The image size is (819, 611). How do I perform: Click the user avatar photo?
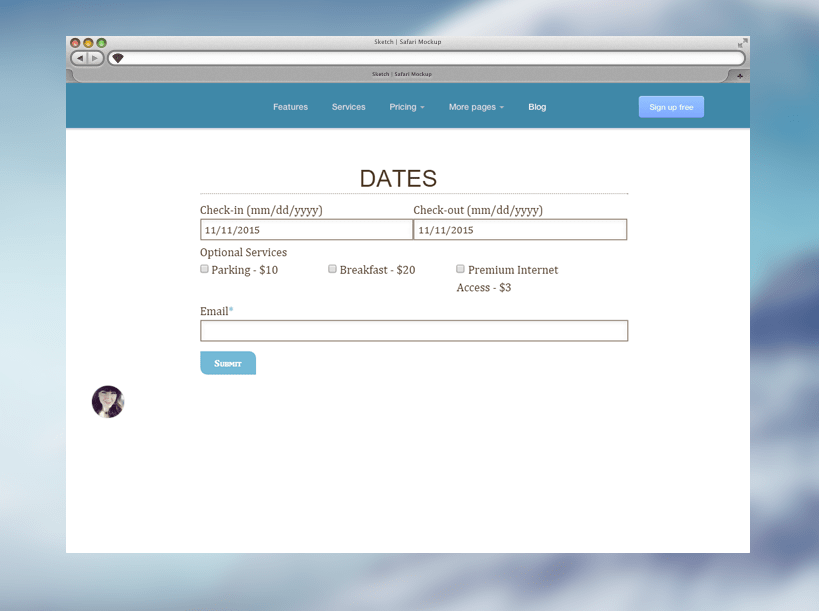click(x=108, y=402)
